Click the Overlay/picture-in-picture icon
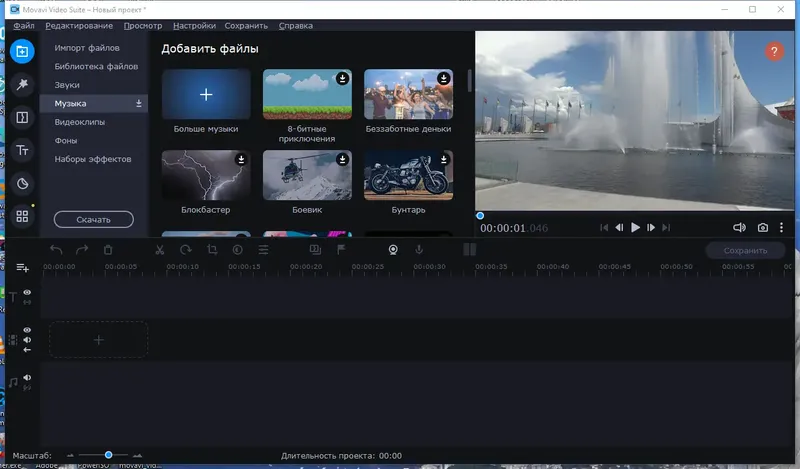 (315, 250)
